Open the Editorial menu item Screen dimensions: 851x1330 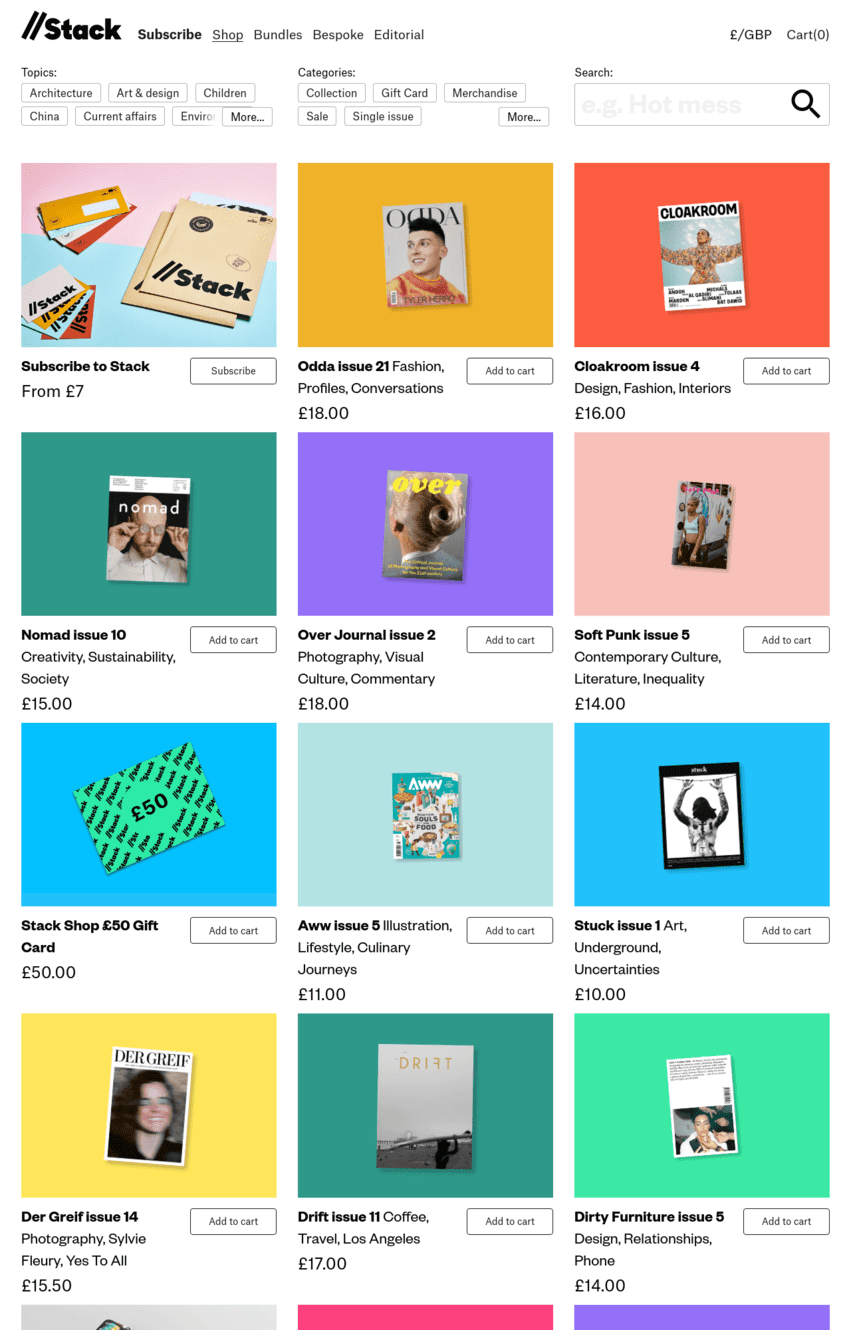tap(399, 34)
